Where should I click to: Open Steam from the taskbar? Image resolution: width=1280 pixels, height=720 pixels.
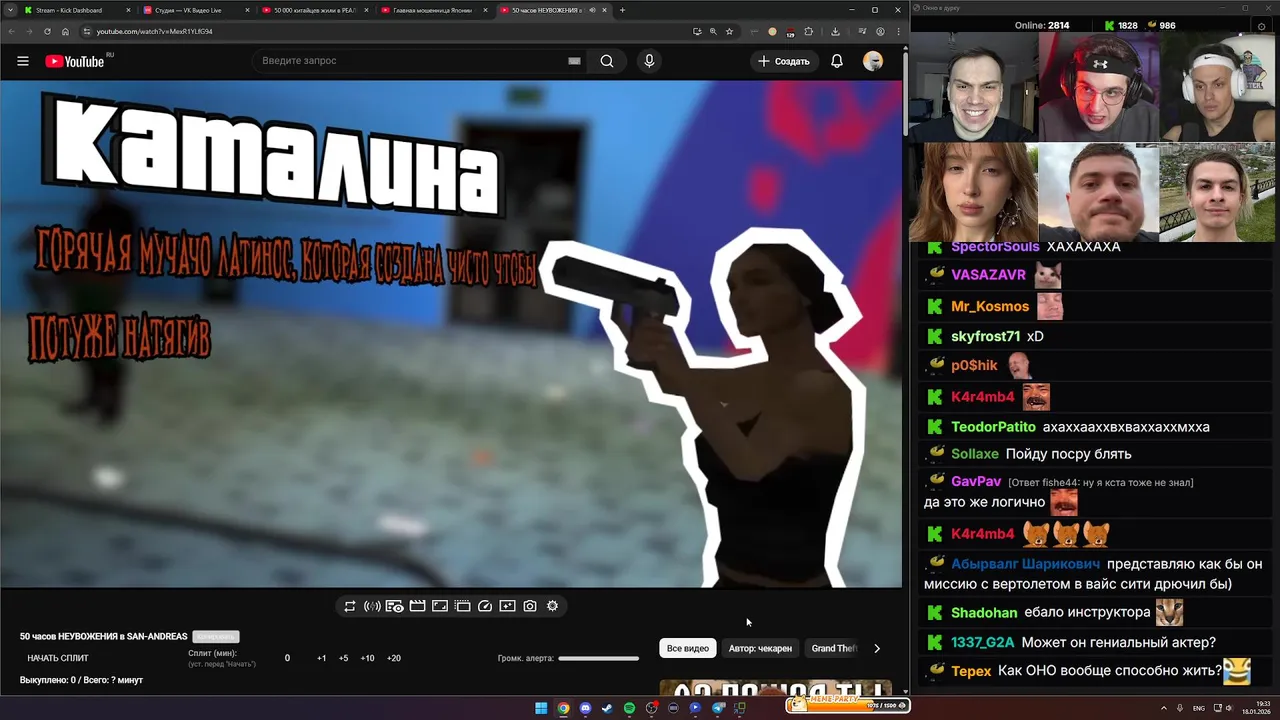pos(607,708)
